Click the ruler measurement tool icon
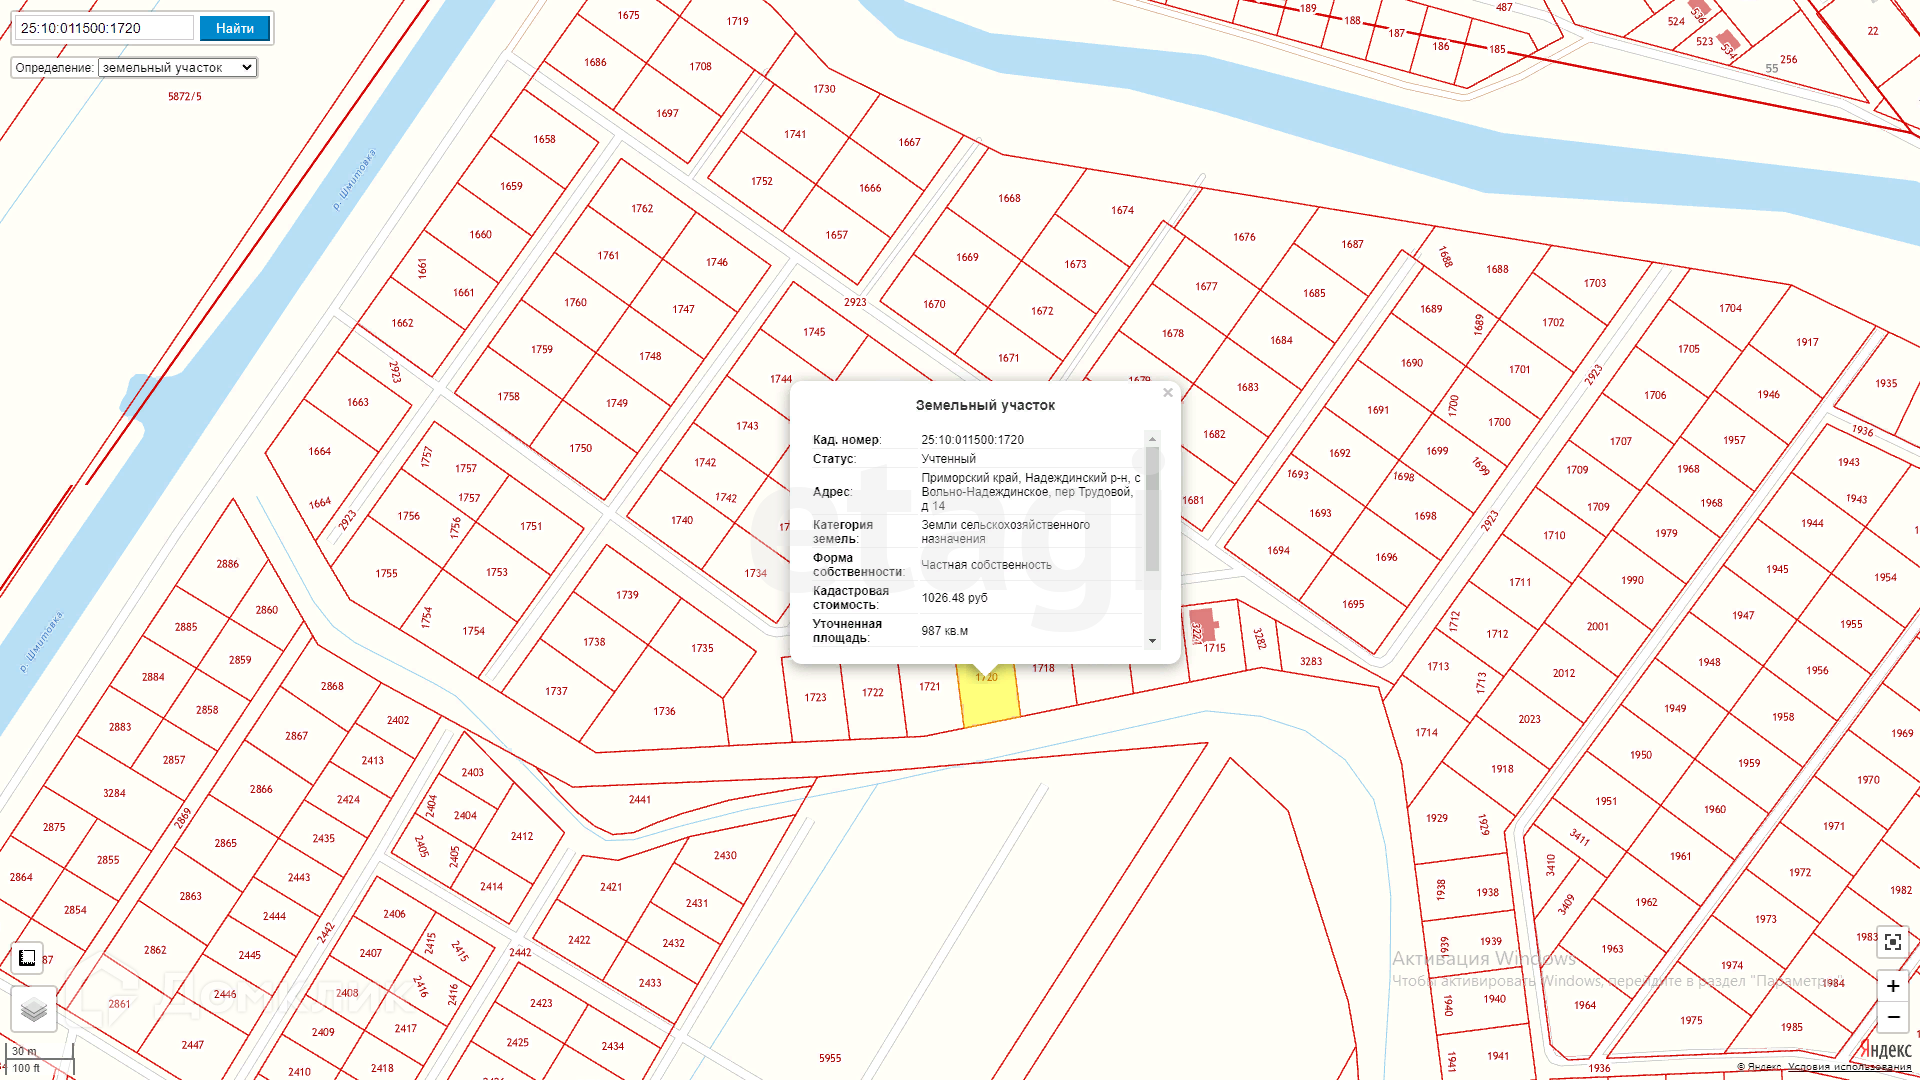The width and height of the screenshot is (1920, 1080). pyautogui.click(x=27, y=958)
